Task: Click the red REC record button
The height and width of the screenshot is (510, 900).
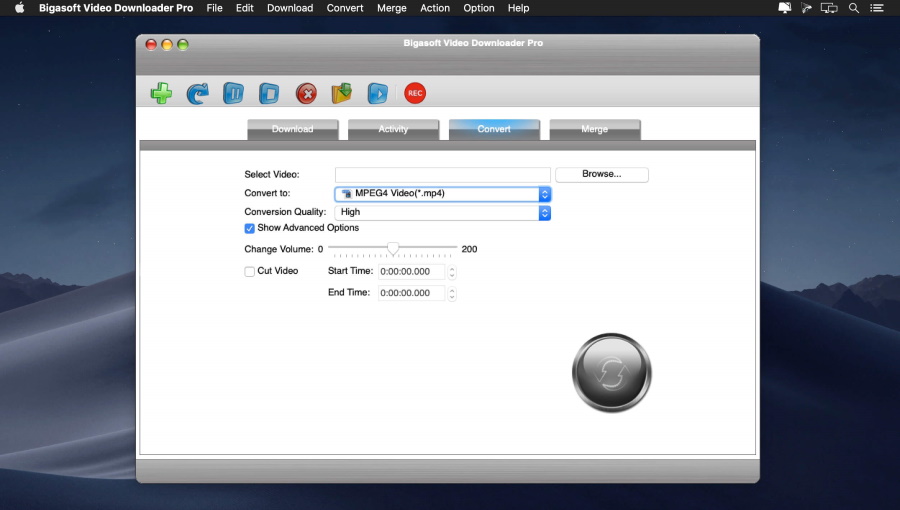Action: pos(415,93)
